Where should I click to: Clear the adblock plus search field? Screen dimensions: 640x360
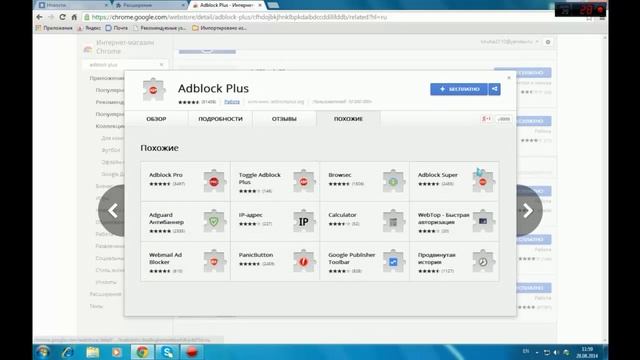162,64
